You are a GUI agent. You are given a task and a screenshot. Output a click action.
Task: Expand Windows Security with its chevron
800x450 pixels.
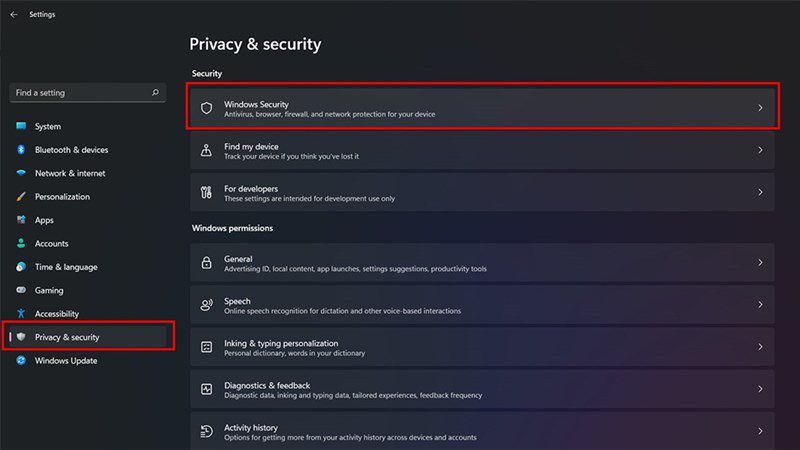pyautogui.click(x=760, y=108)
